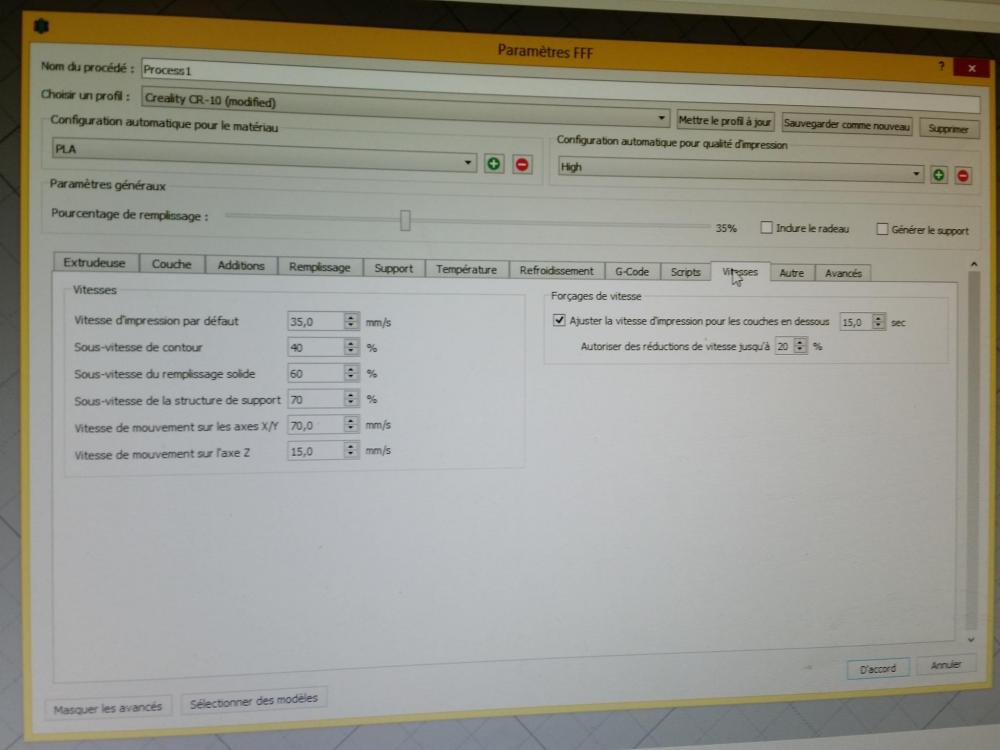Click Masquer les avancés button

(x=108, y=707)
